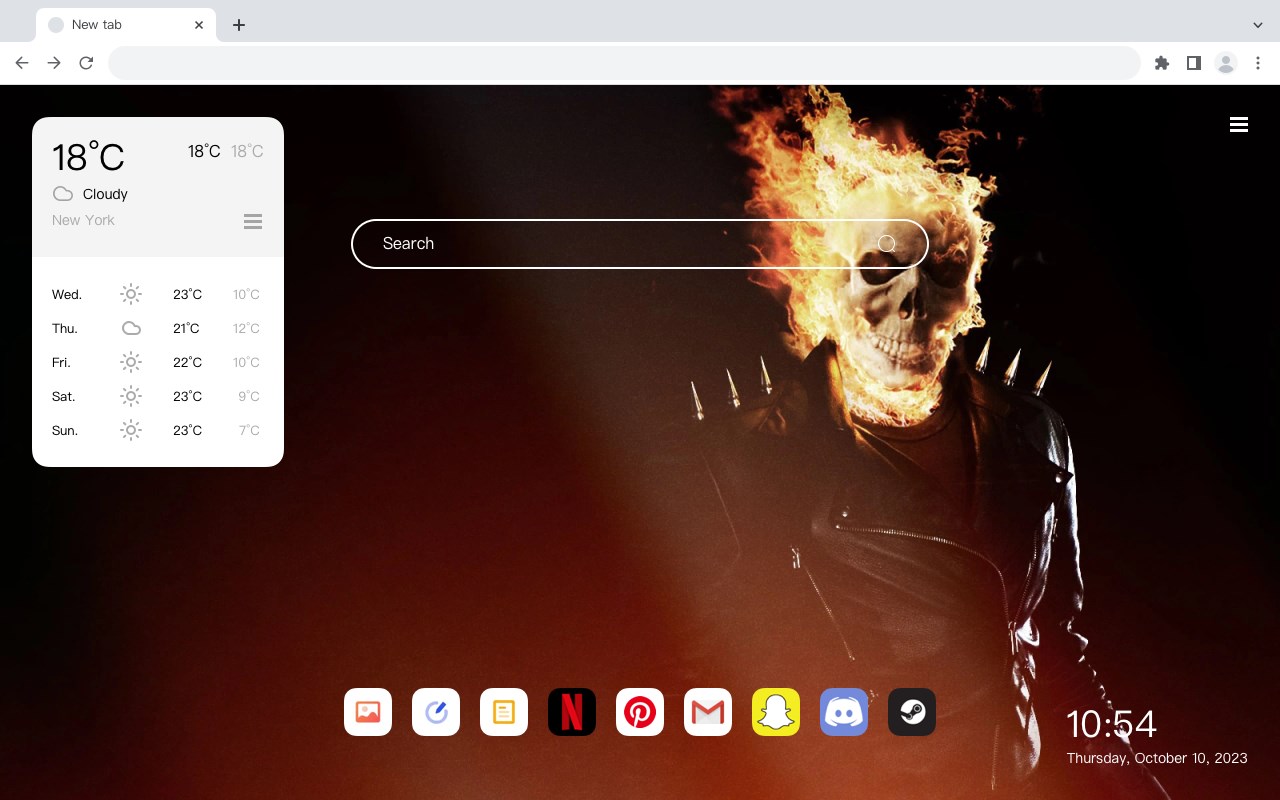Click the Thursday cloud weather icon
The image size is (1280, 800).
131,328
